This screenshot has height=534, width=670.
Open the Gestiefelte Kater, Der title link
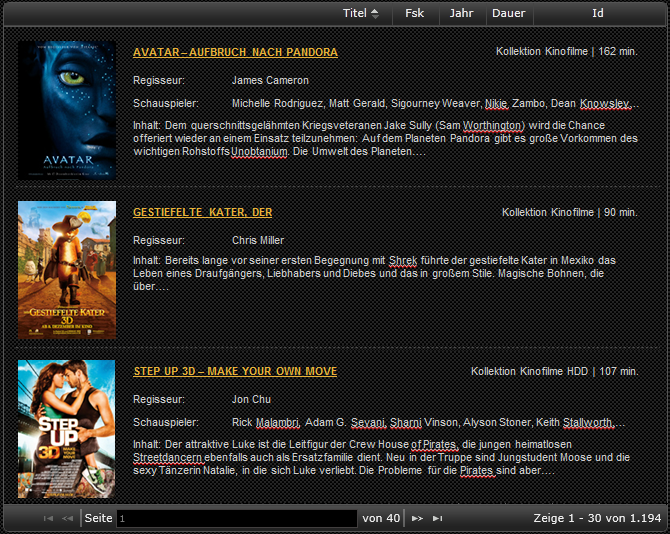click(202, 212)
